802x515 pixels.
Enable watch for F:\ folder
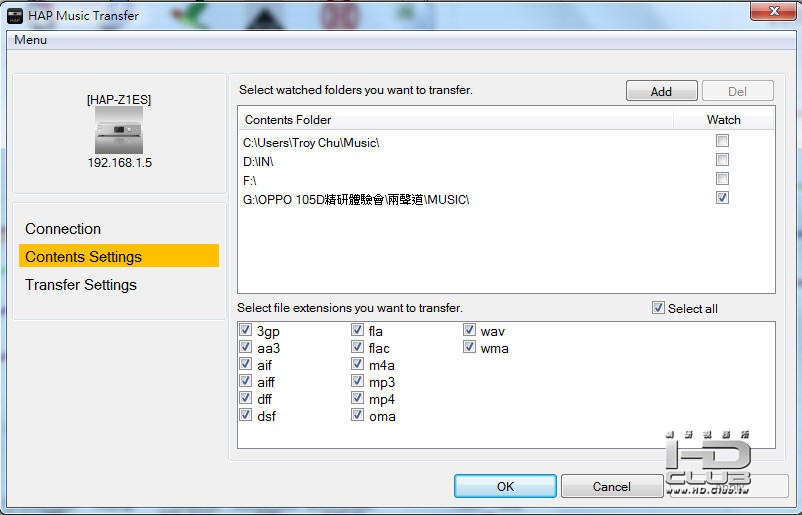[722, 178]
